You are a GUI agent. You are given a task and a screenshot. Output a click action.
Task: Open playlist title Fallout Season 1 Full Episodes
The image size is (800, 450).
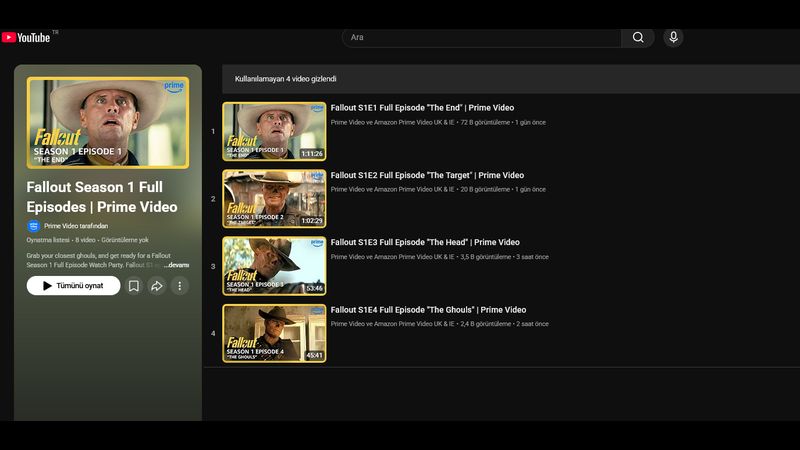point(102,197)
